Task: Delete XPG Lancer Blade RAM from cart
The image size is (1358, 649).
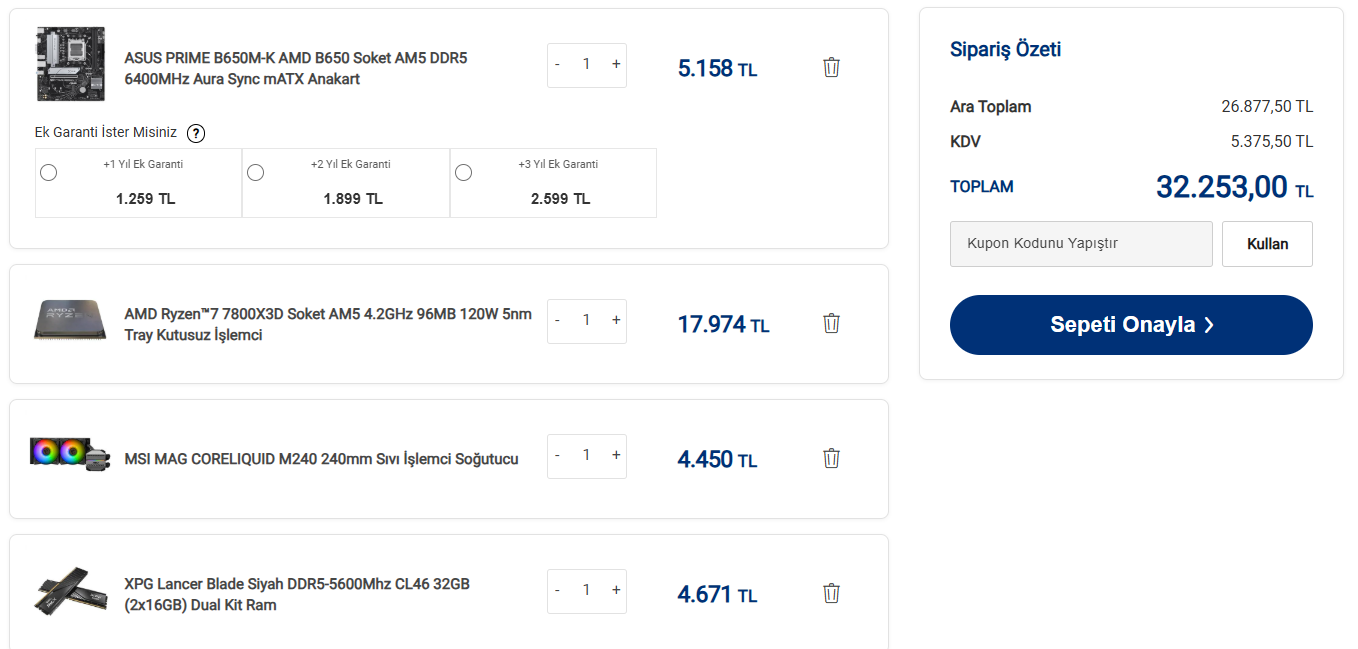Action: (831, 593)
